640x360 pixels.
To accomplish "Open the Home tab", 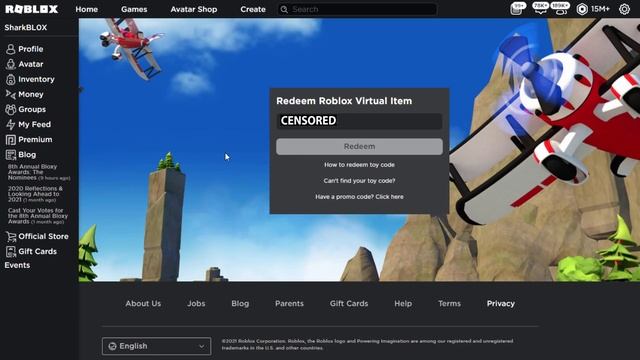I will pos(87,9).
